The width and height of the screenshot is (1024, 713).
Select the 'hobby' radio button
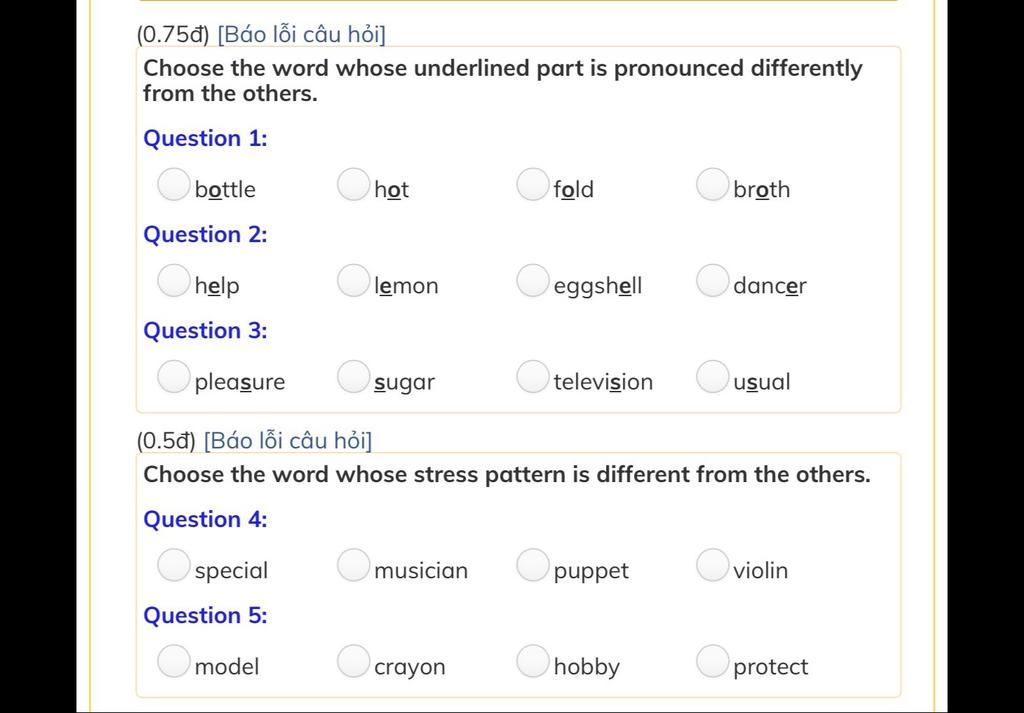pyautogui.click(x=532, y=662)
